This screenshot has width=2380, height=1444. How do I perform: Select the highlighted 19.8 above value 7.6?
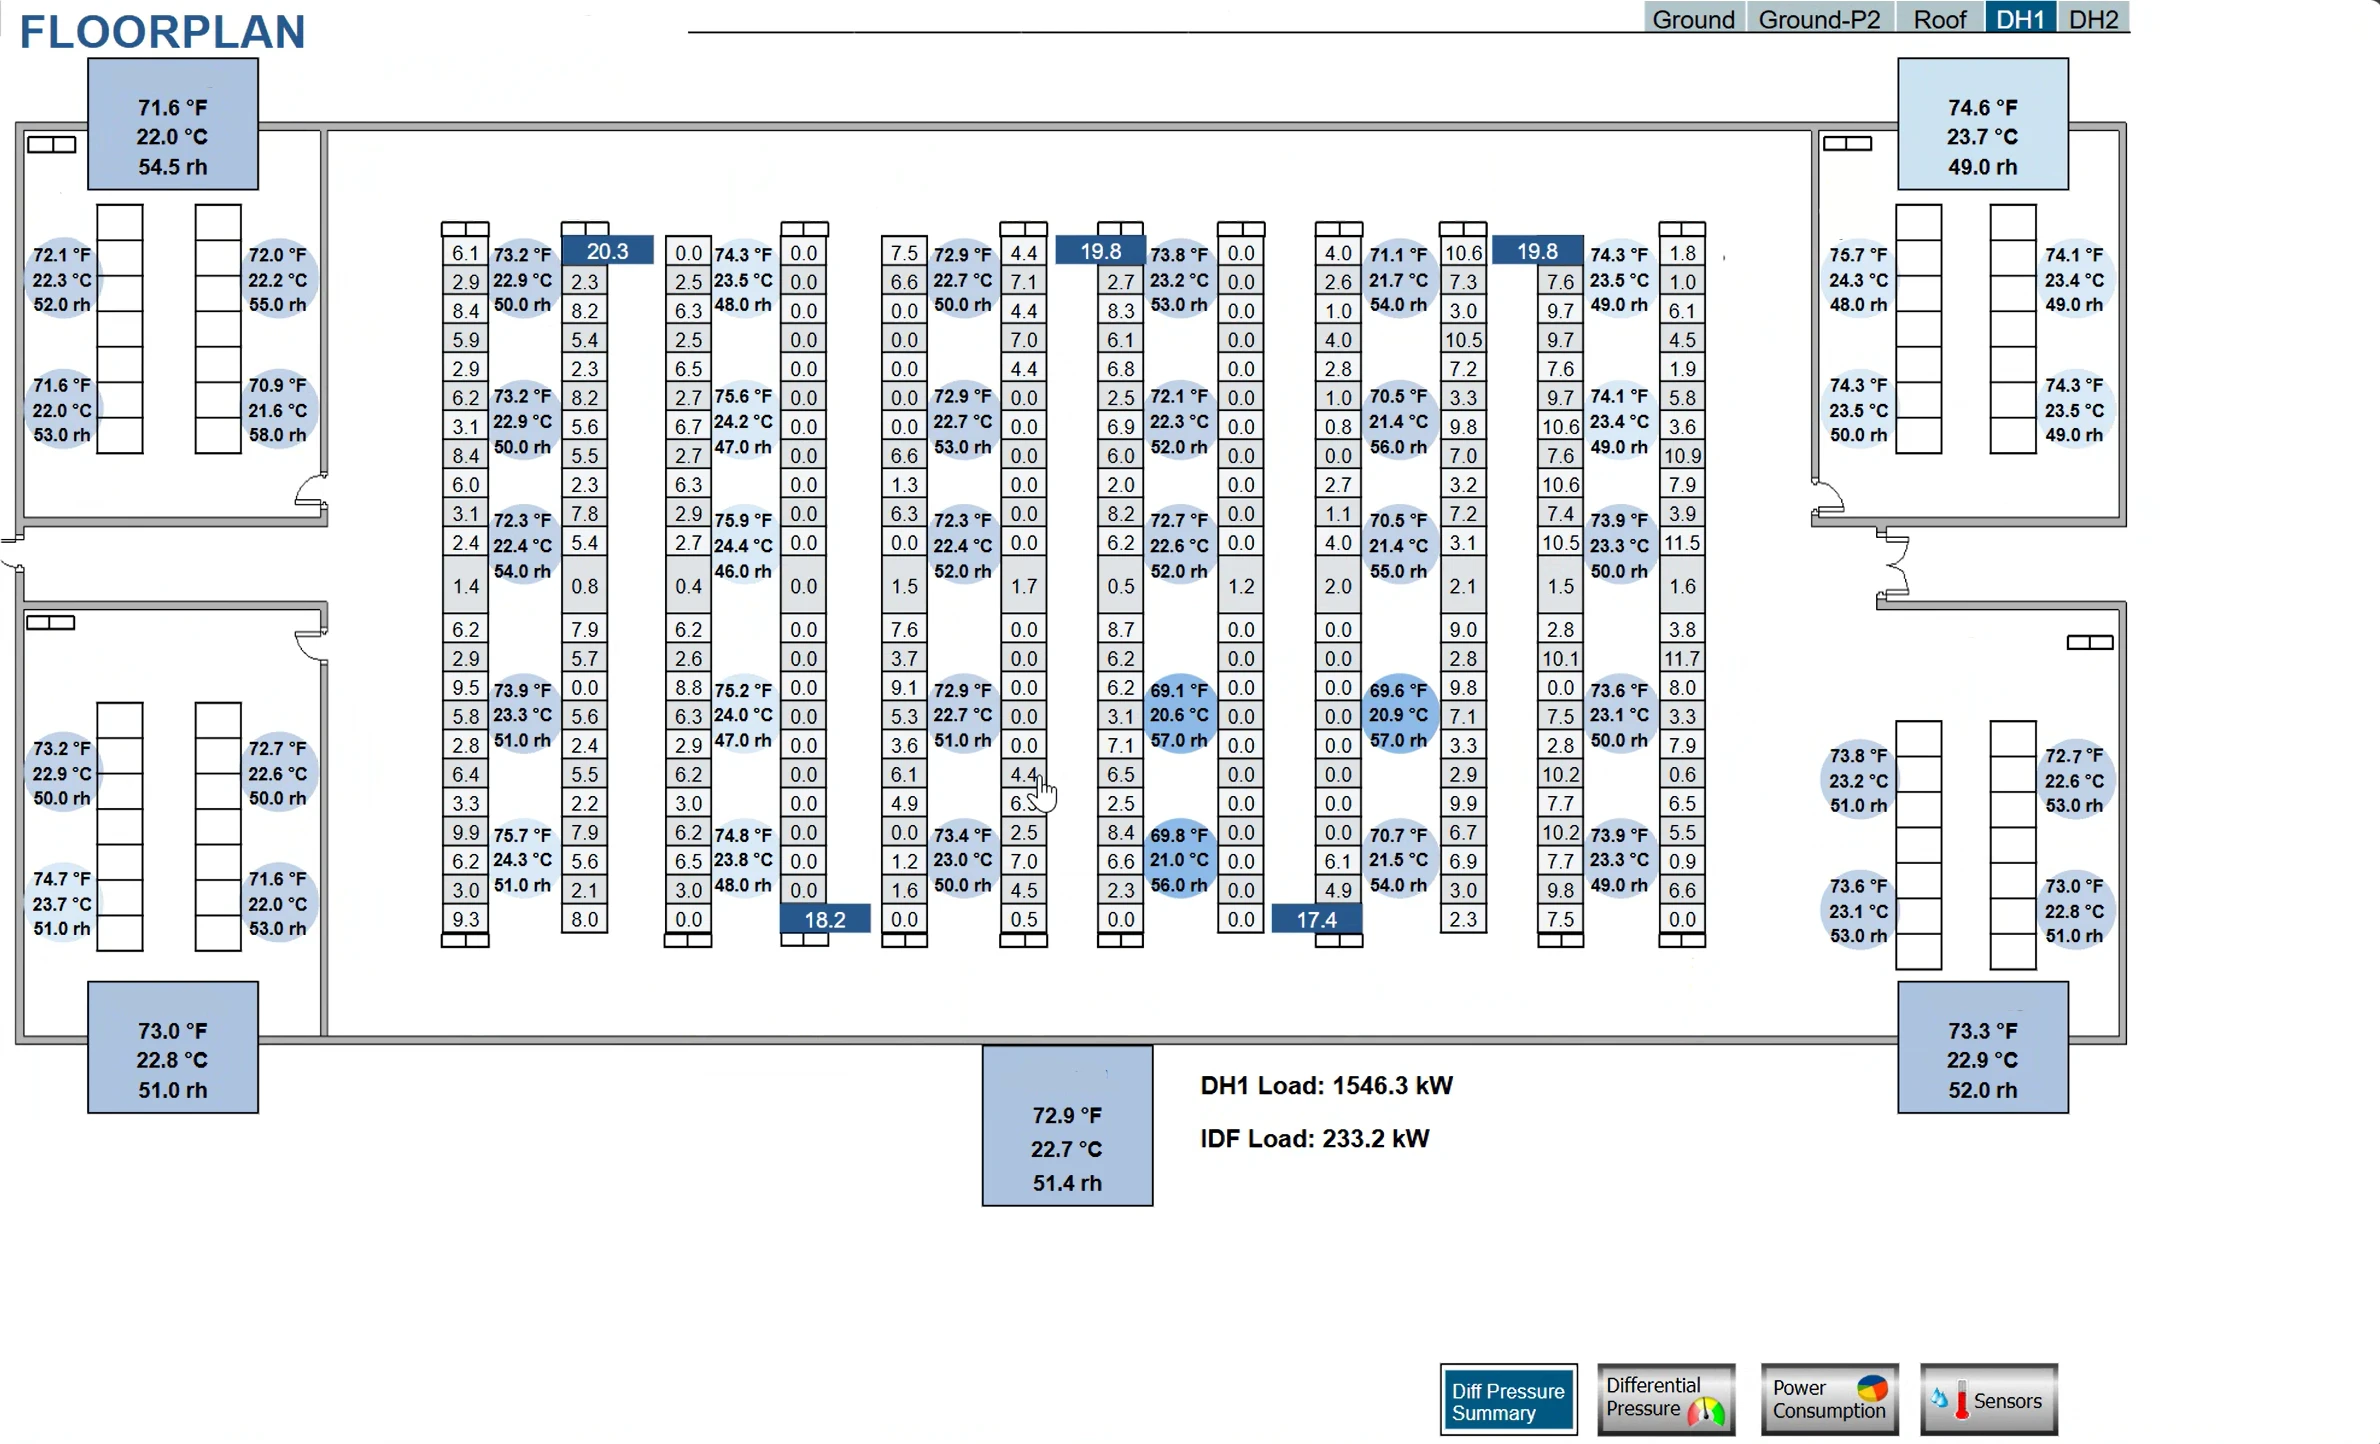1537,251
